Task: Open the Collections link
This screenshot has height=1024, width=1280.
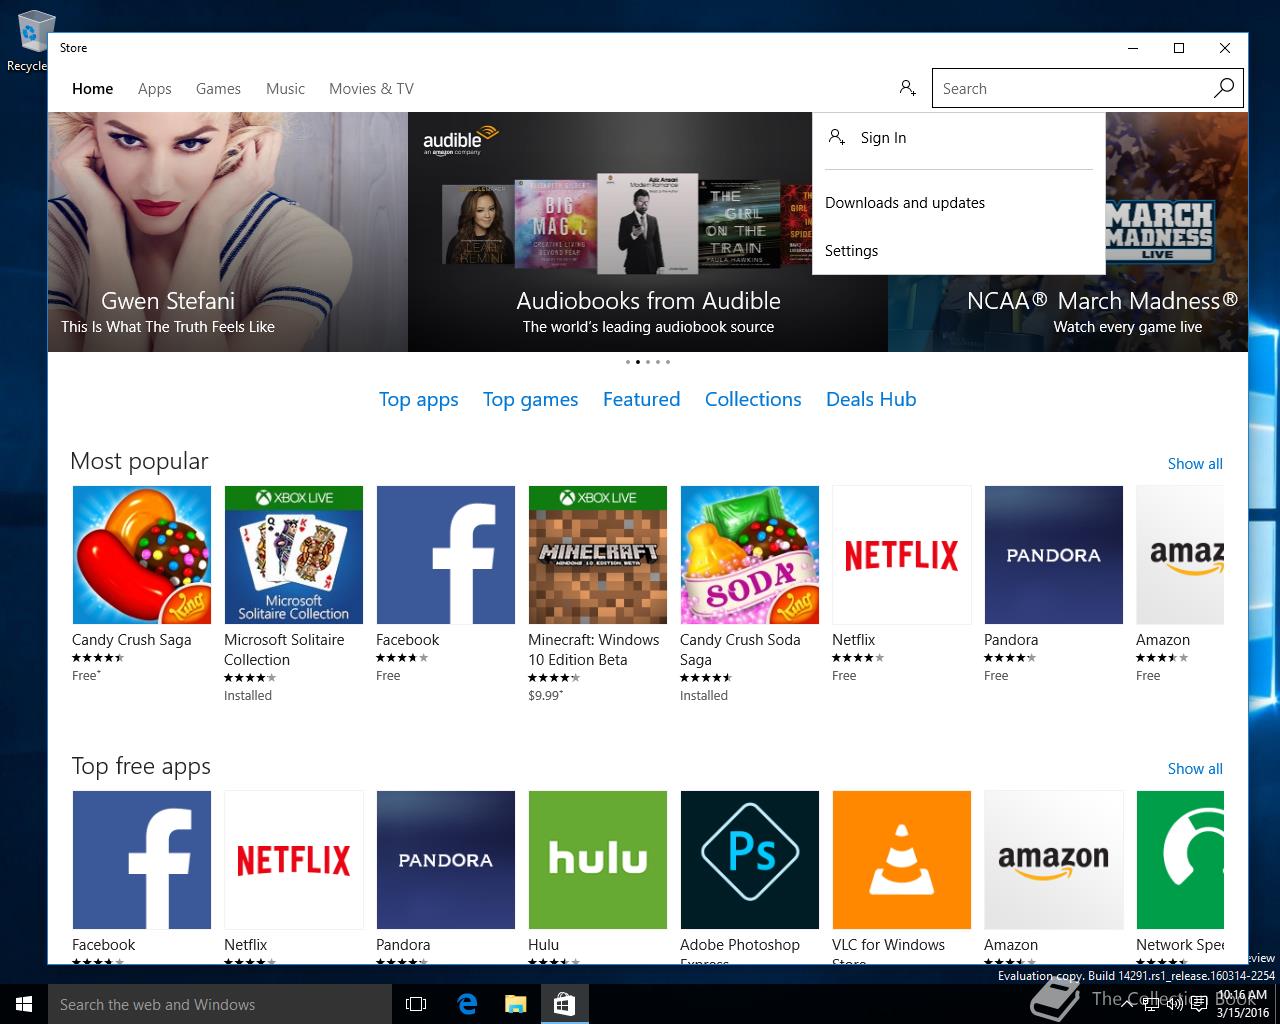Action: click(x=753, y=399)
